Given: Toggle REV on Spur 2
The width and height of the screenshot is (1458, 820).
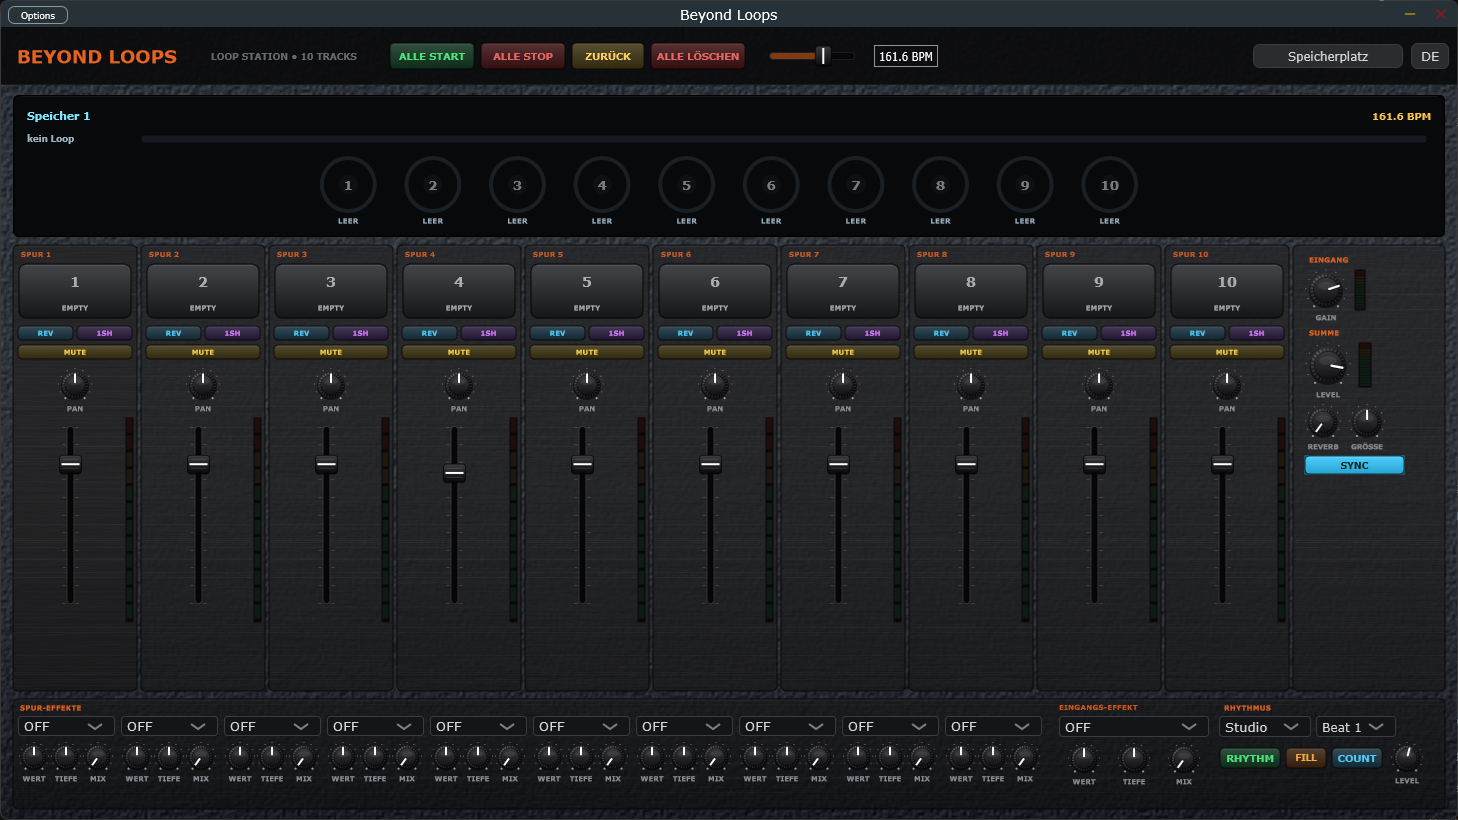Looking at the screenshot, I should click(x=174, y=333).
